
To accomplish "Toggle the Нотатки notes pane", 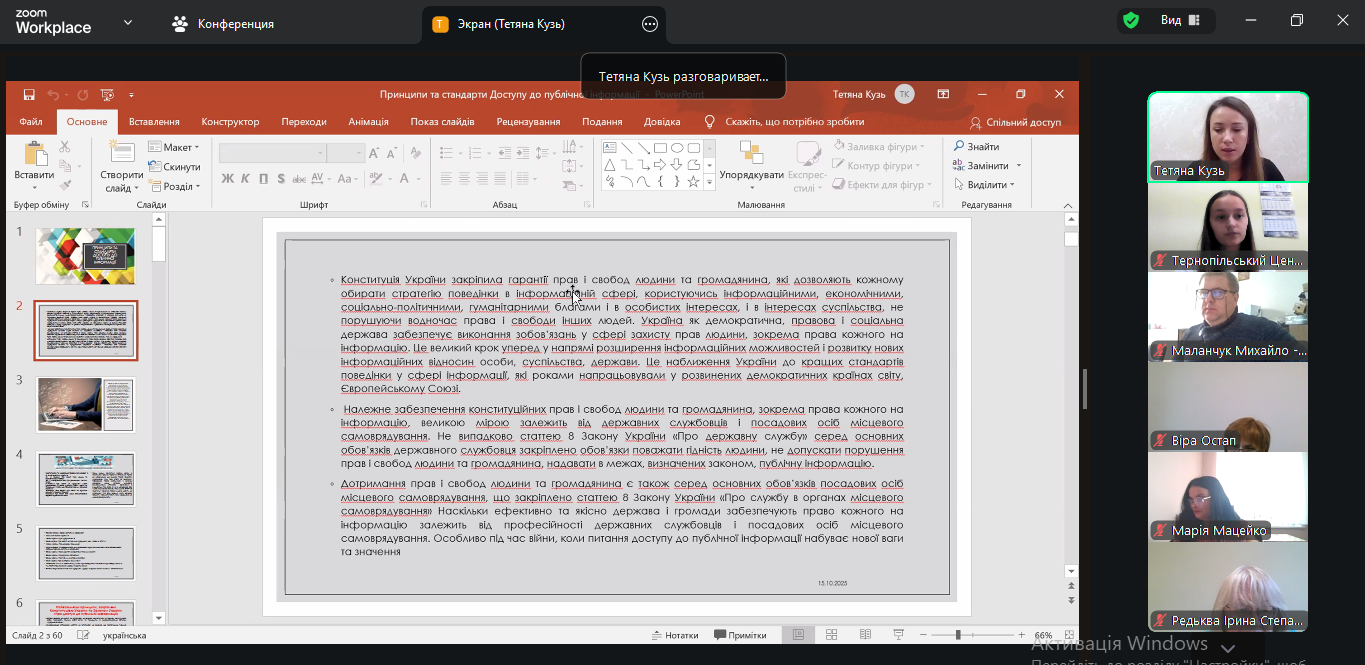I will [675, 635].
